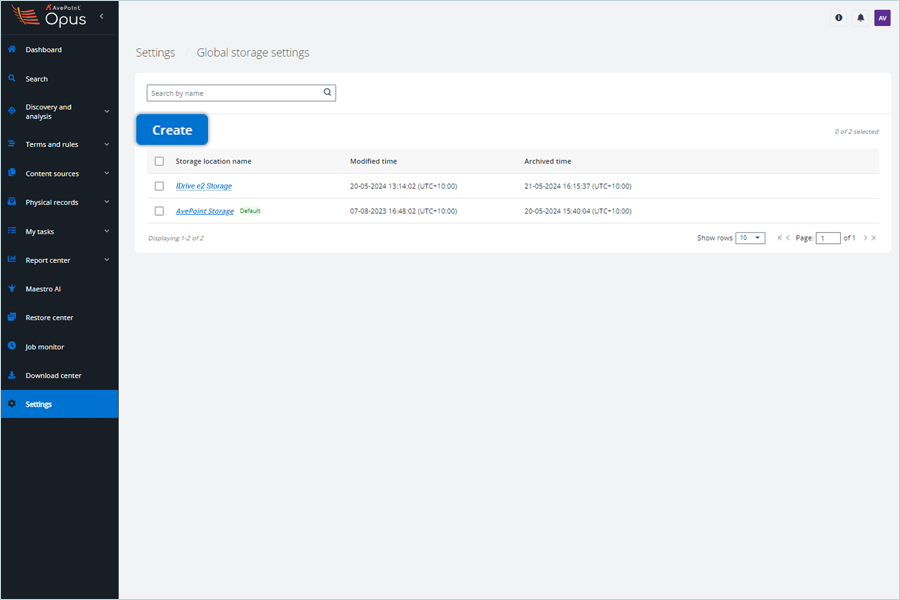The height and width of the screenshot is (600, 900).
Task: Open the information icon in the header
Action: point(839,18)
